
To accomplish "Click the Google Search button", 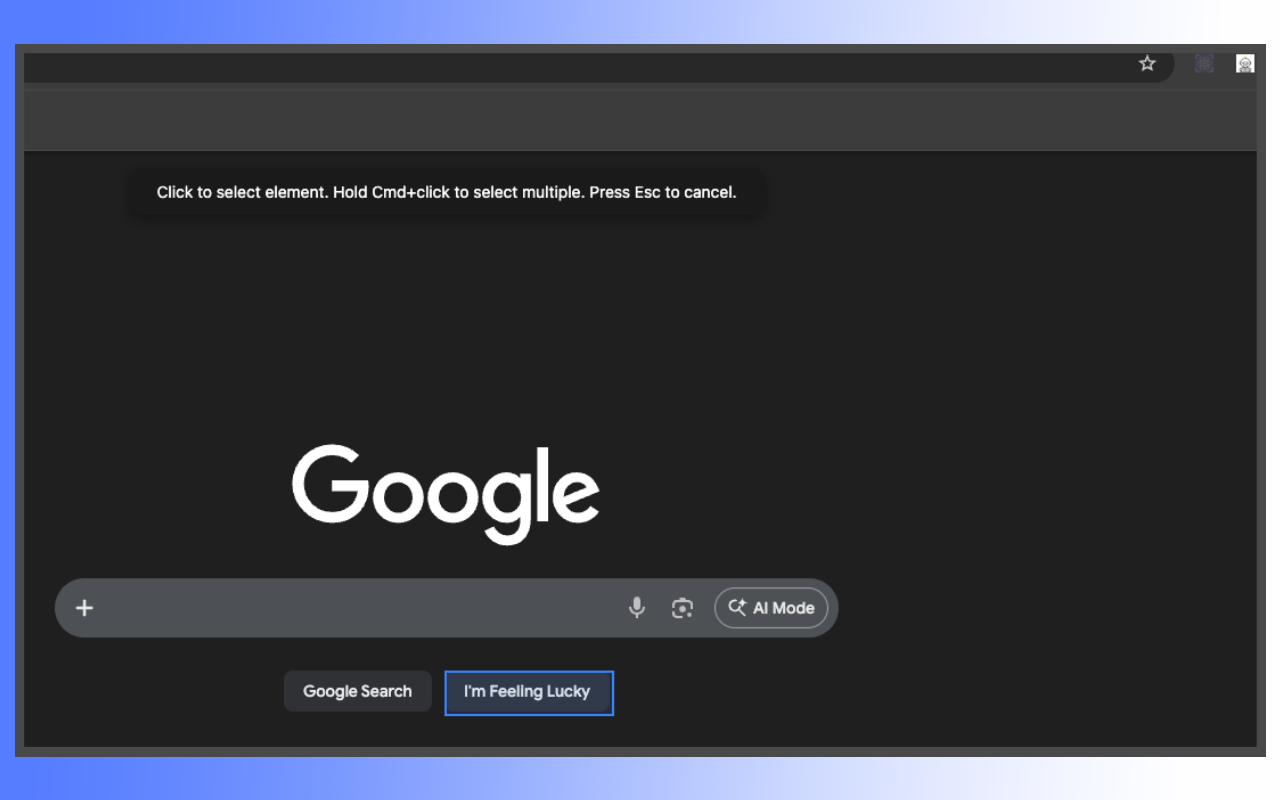I will pos(358,691).
